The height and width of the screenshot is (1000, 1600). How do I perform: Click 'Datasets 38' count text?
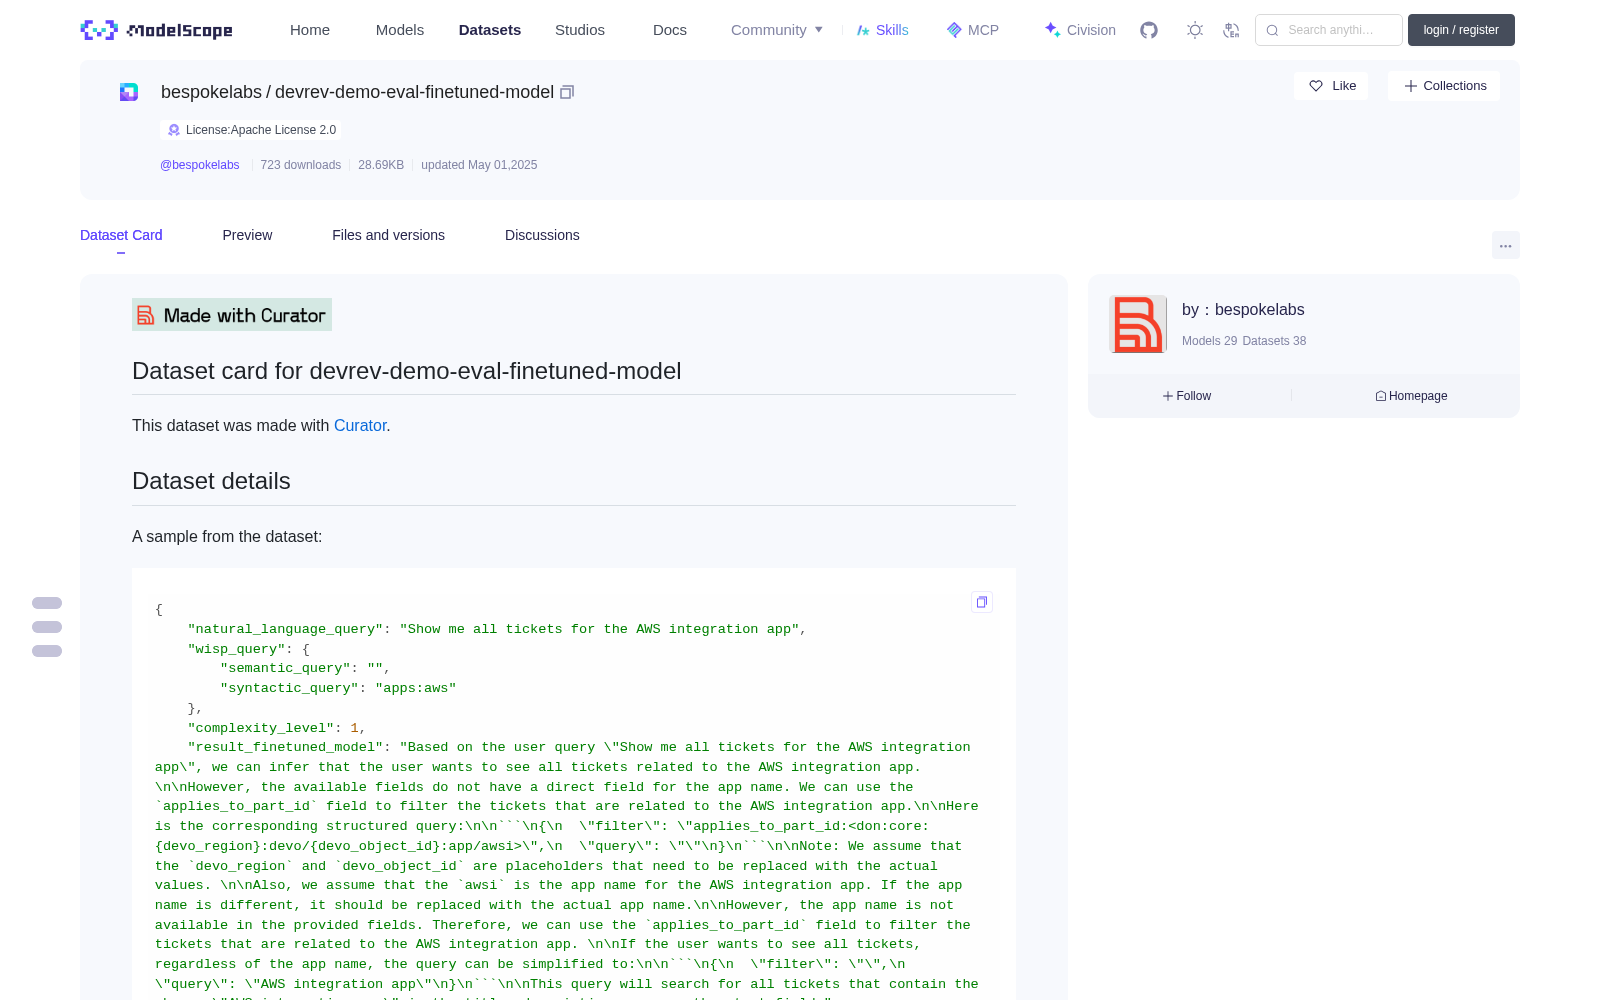[1274, 341]
